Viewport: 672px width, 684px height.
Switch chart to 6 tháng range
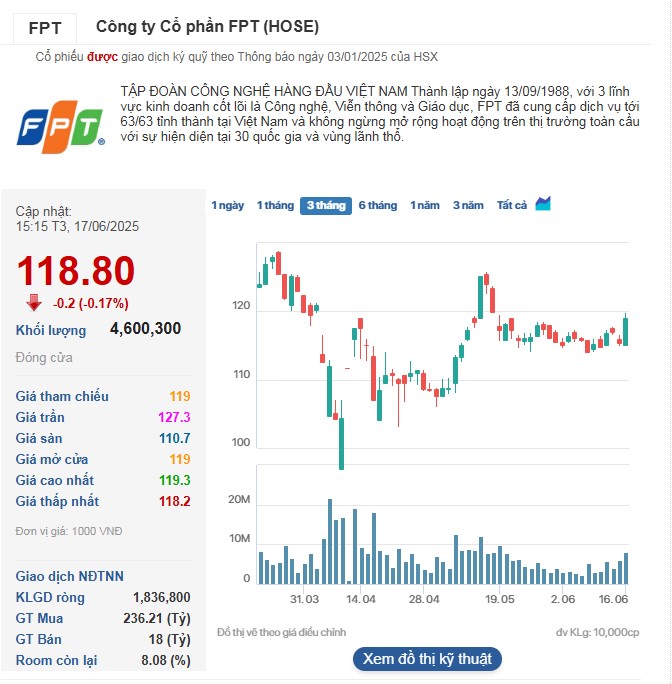tap(378, 205)
